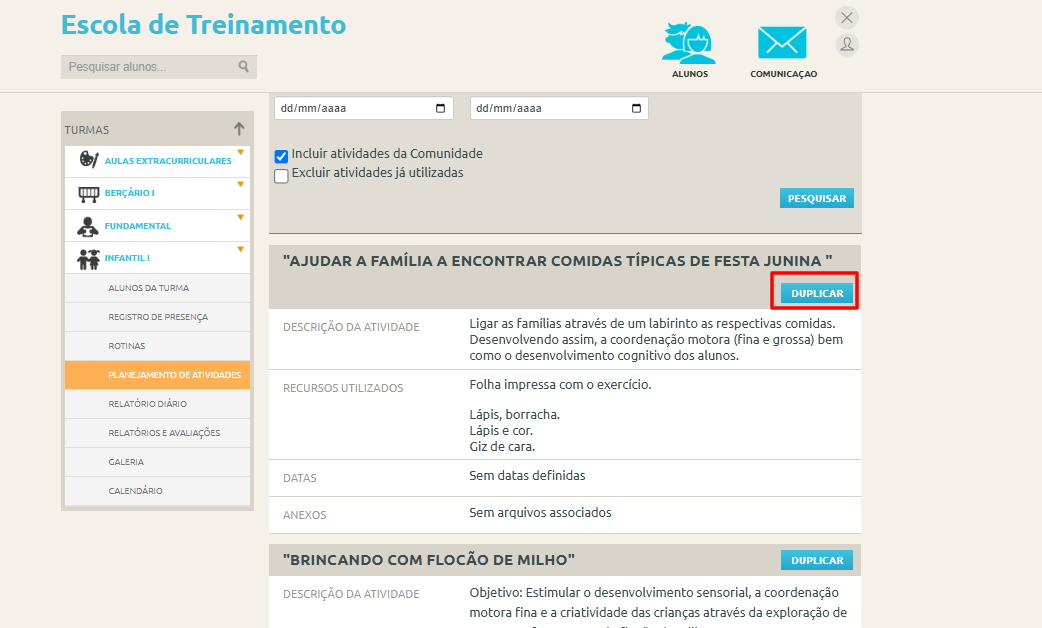Viewport: 1042px width, 628px height.
Task: Expand Berçário I dropdown arrow
Action: coord(241,185)
